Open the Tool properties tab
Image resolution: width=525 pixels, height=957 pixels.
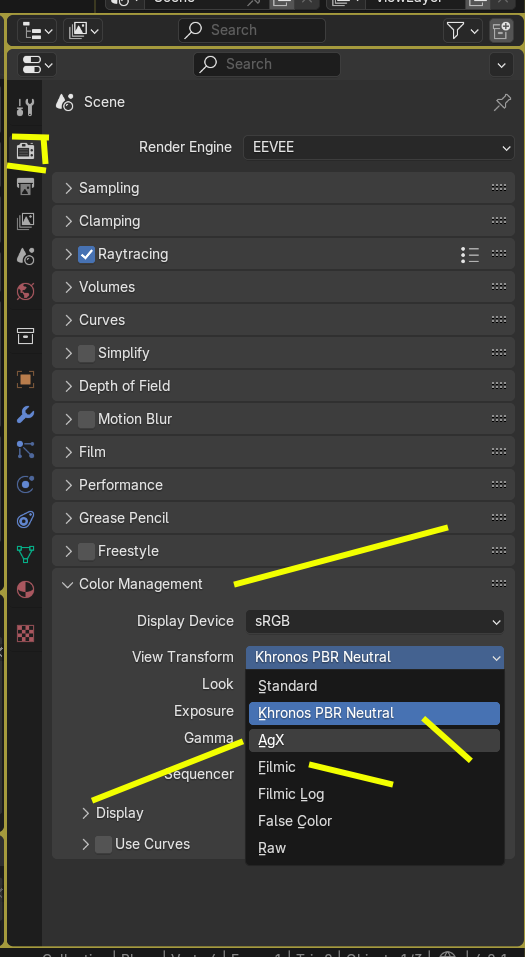(x=25, y=107)
